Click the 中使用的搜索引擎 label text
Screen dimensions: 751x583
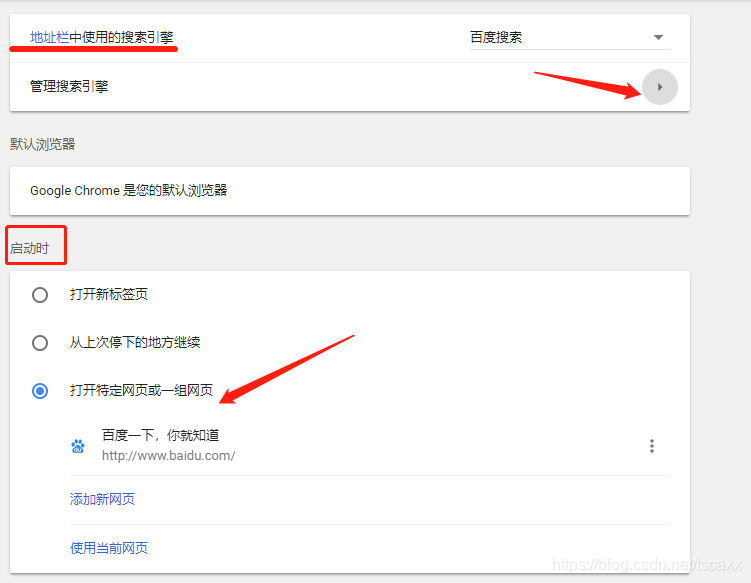pyautogui.click(x=121, y=37)
